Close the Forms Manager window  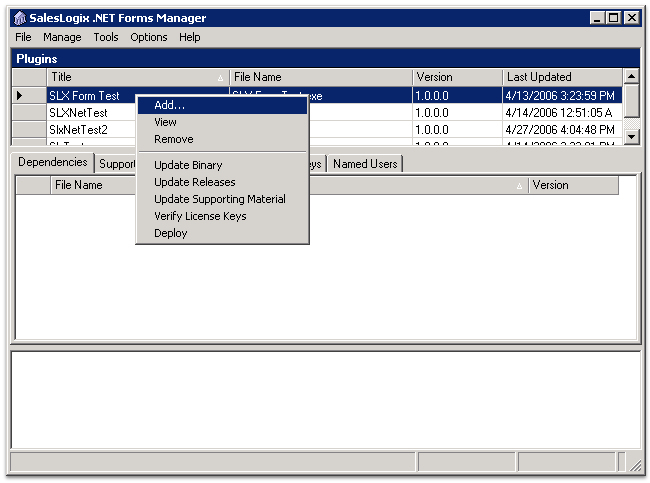(632, 18)
